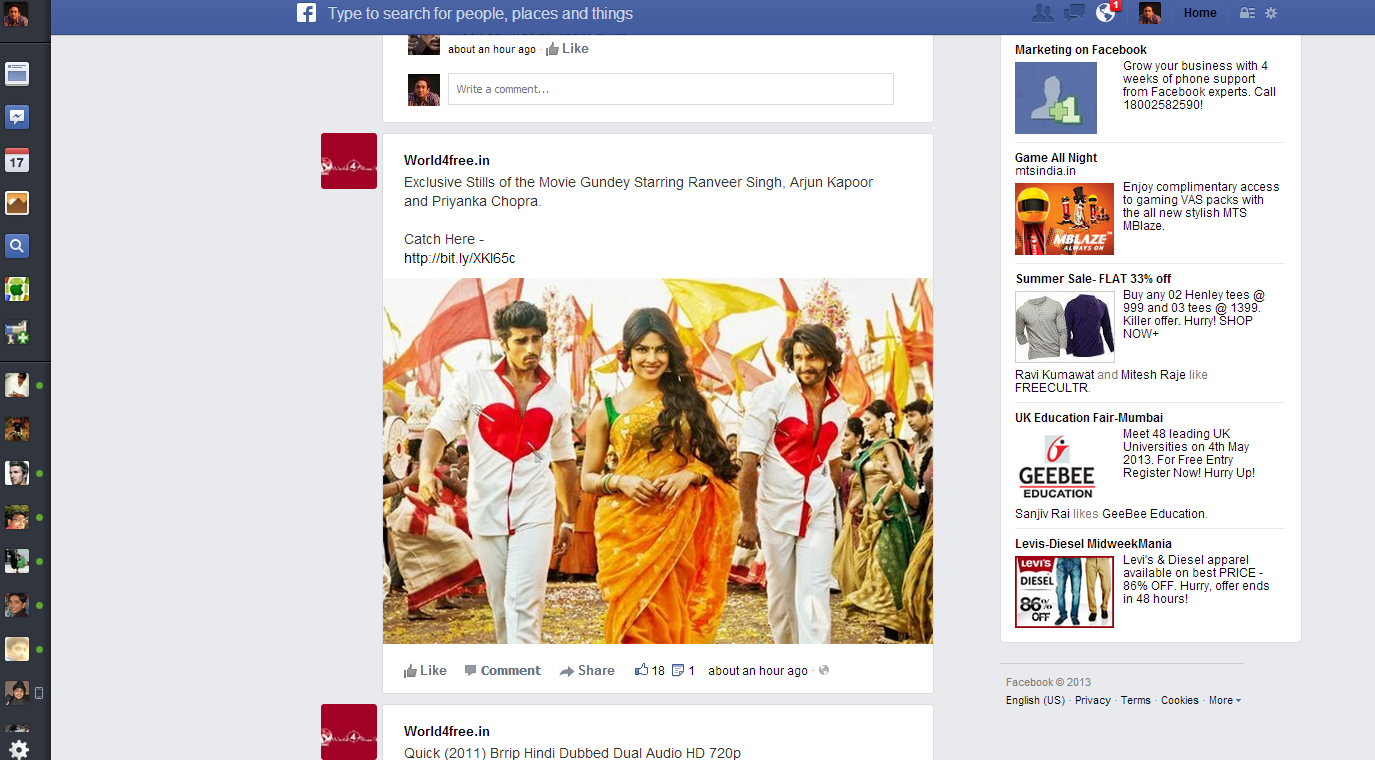
Task: Expand the More footer dropdown
Action: [1225, 700]
